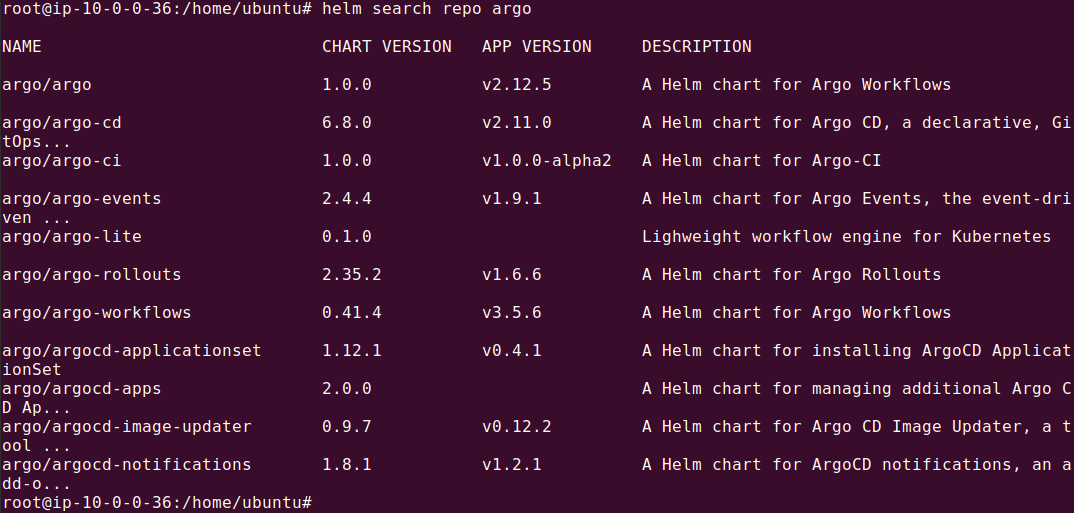Click the DESCRIPTION column header
1074x513 pixels.
click(696, 47)
